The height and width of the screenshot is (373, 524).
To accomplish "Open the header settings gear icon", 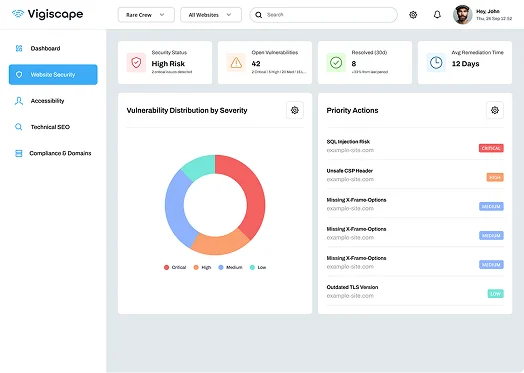I will (413, 15).
